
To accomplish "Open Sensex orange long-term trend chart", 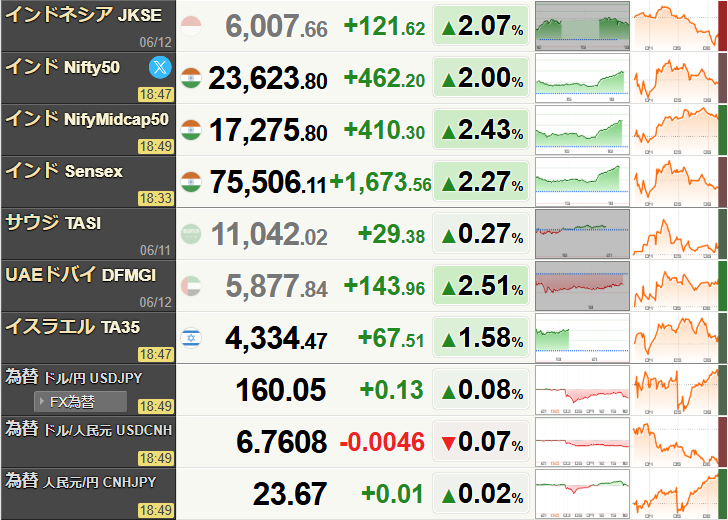I will [676, 182].
